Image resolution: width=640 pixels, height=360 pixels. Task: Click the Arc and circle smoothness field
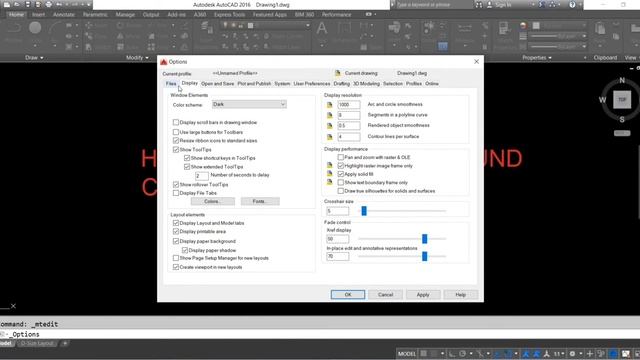pyautogui.click(x=349, y=104)
